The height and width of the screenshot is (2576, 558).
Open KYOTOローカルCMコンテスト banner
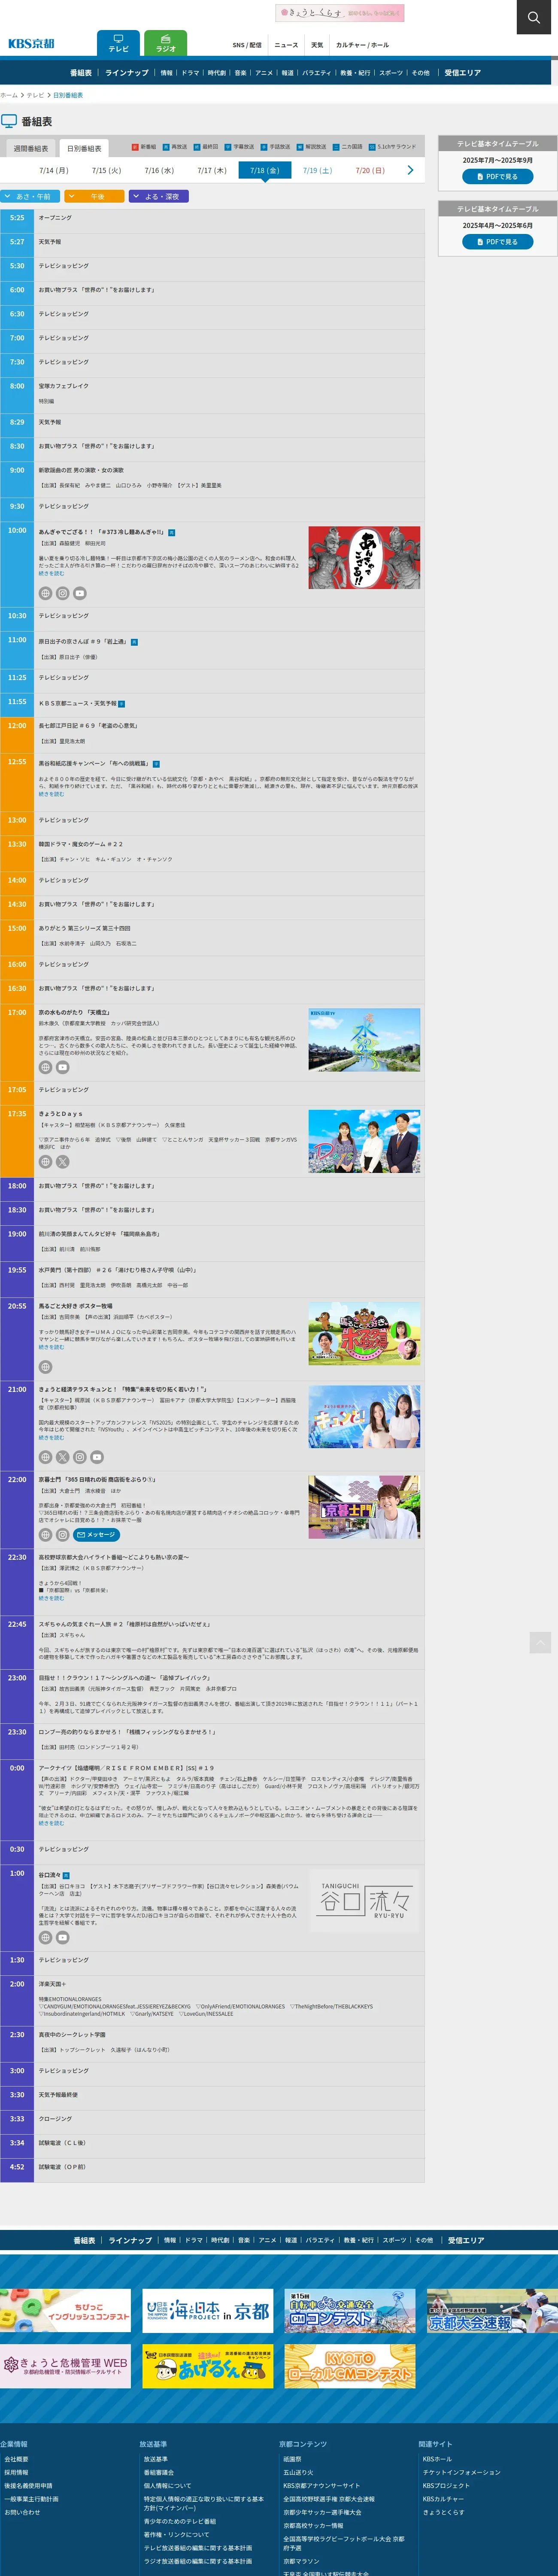(350, 2366)
